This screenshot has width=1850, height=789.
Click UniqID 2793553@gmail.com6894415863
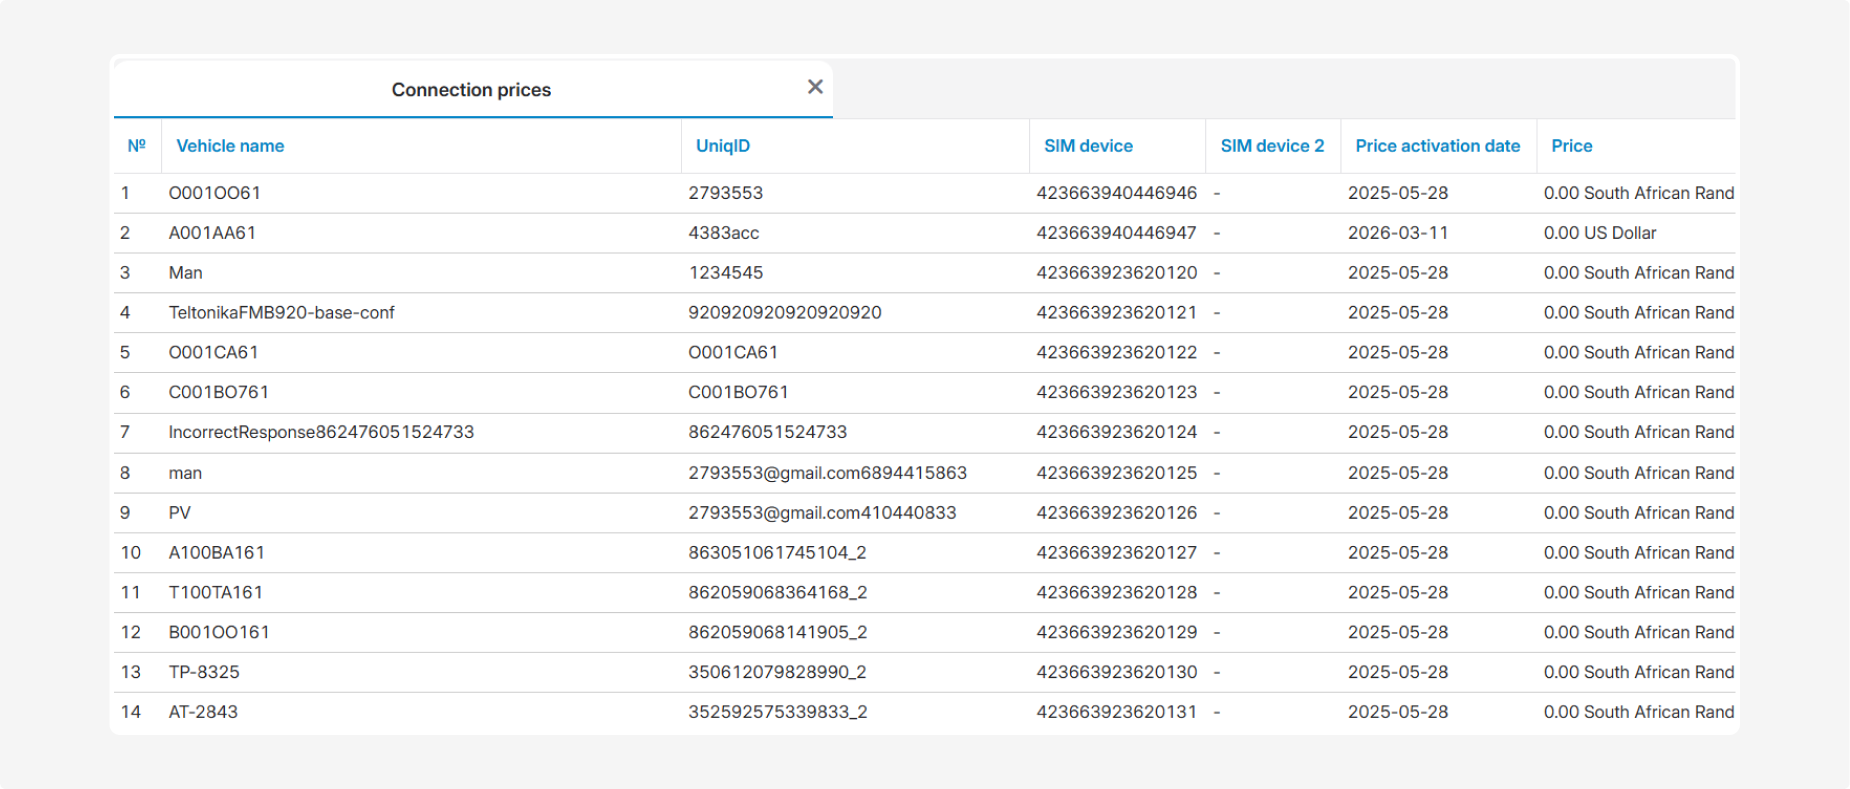coord(827,473)
